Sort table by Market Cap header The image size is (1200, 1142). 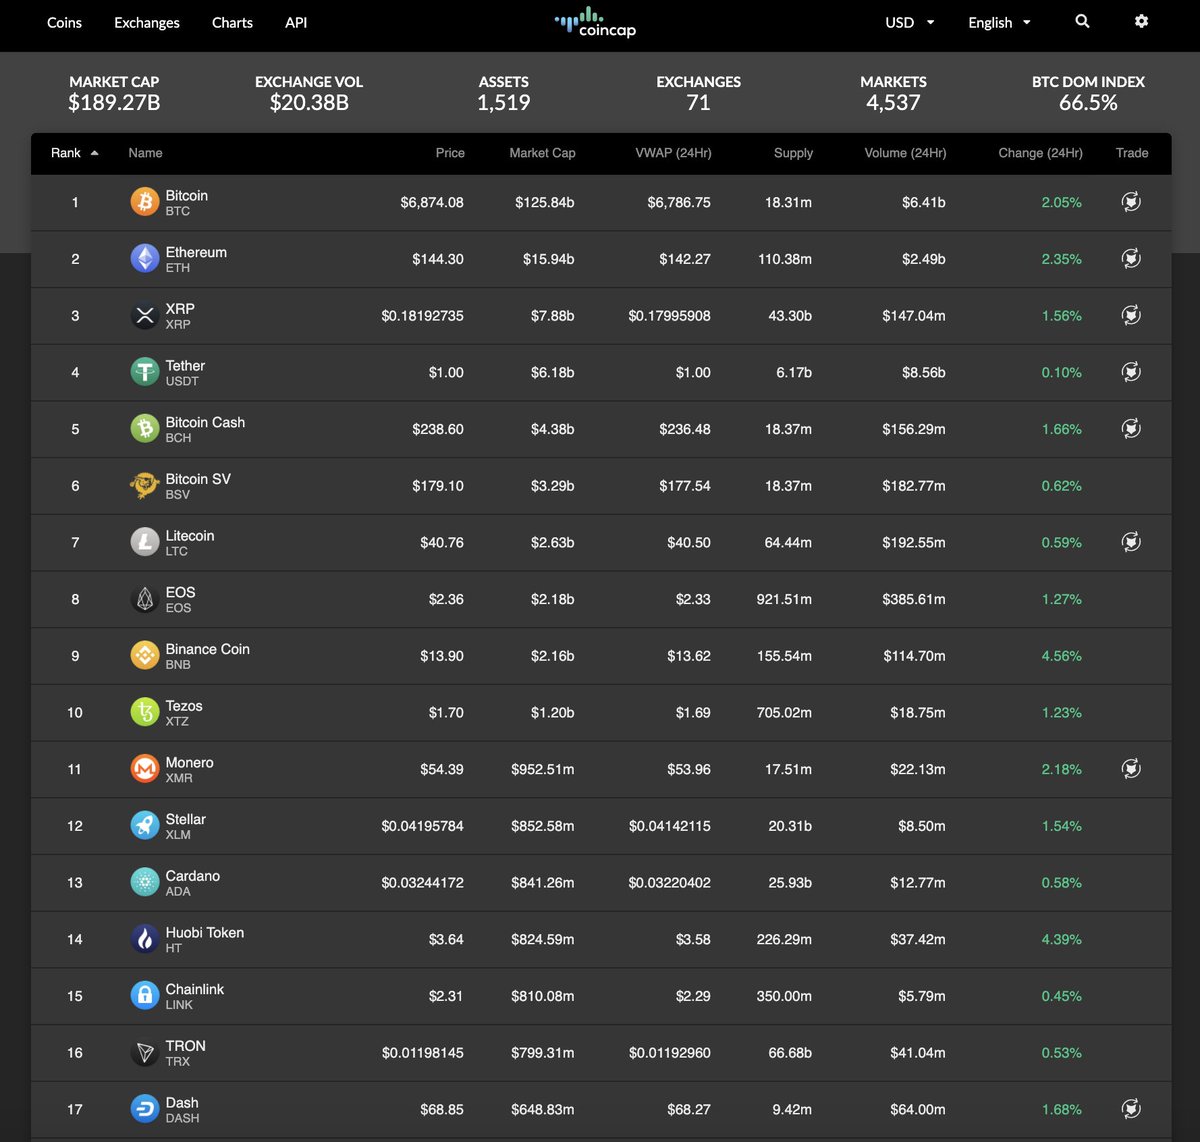point(542,153)
